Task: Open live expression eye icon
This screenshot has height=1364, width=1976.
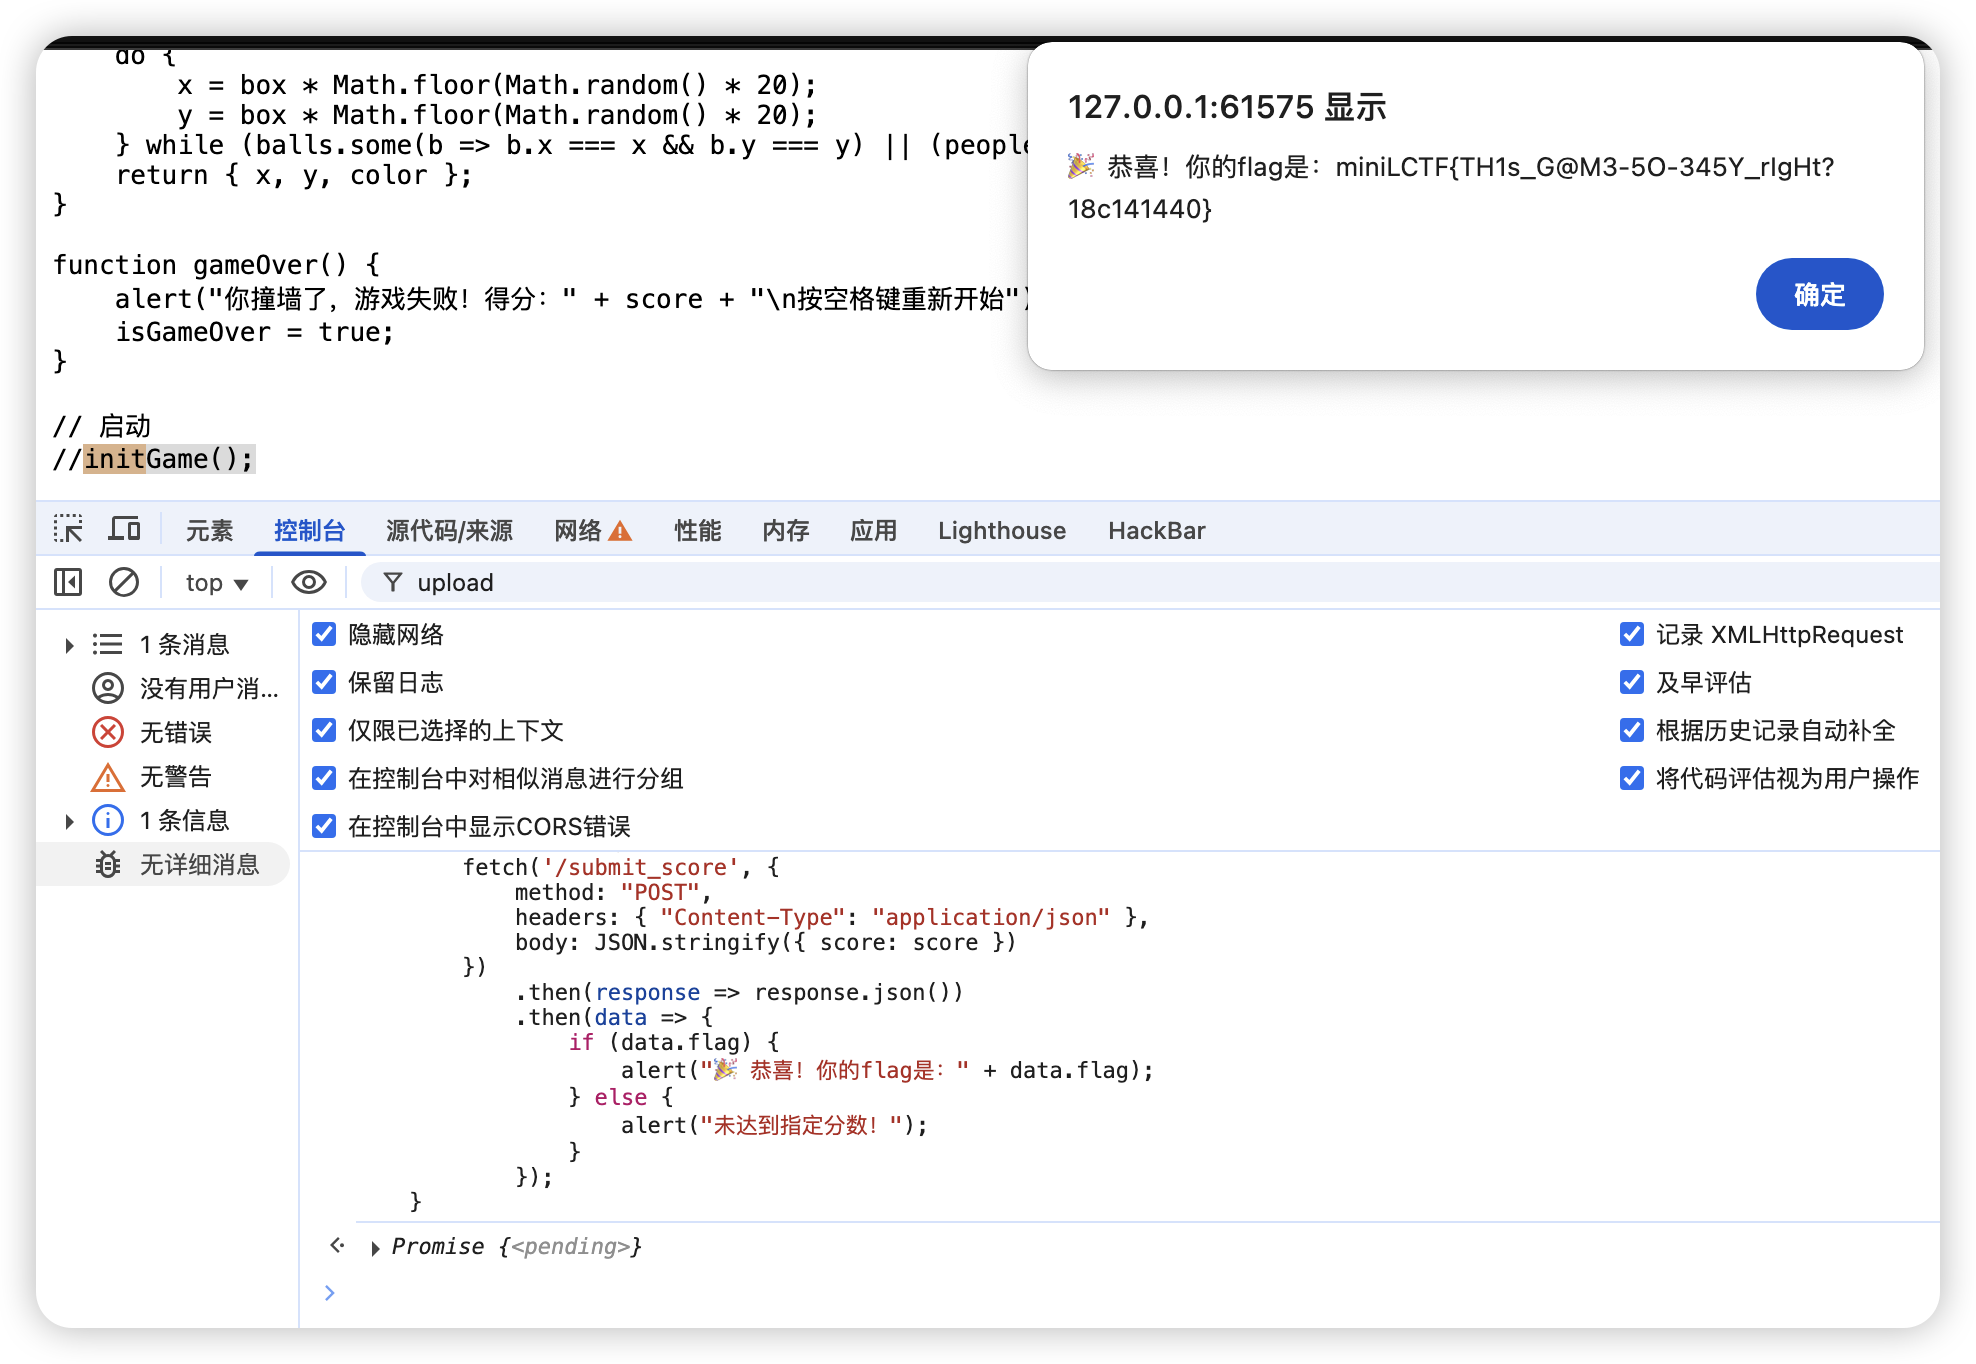Action: tap(309, 582)
